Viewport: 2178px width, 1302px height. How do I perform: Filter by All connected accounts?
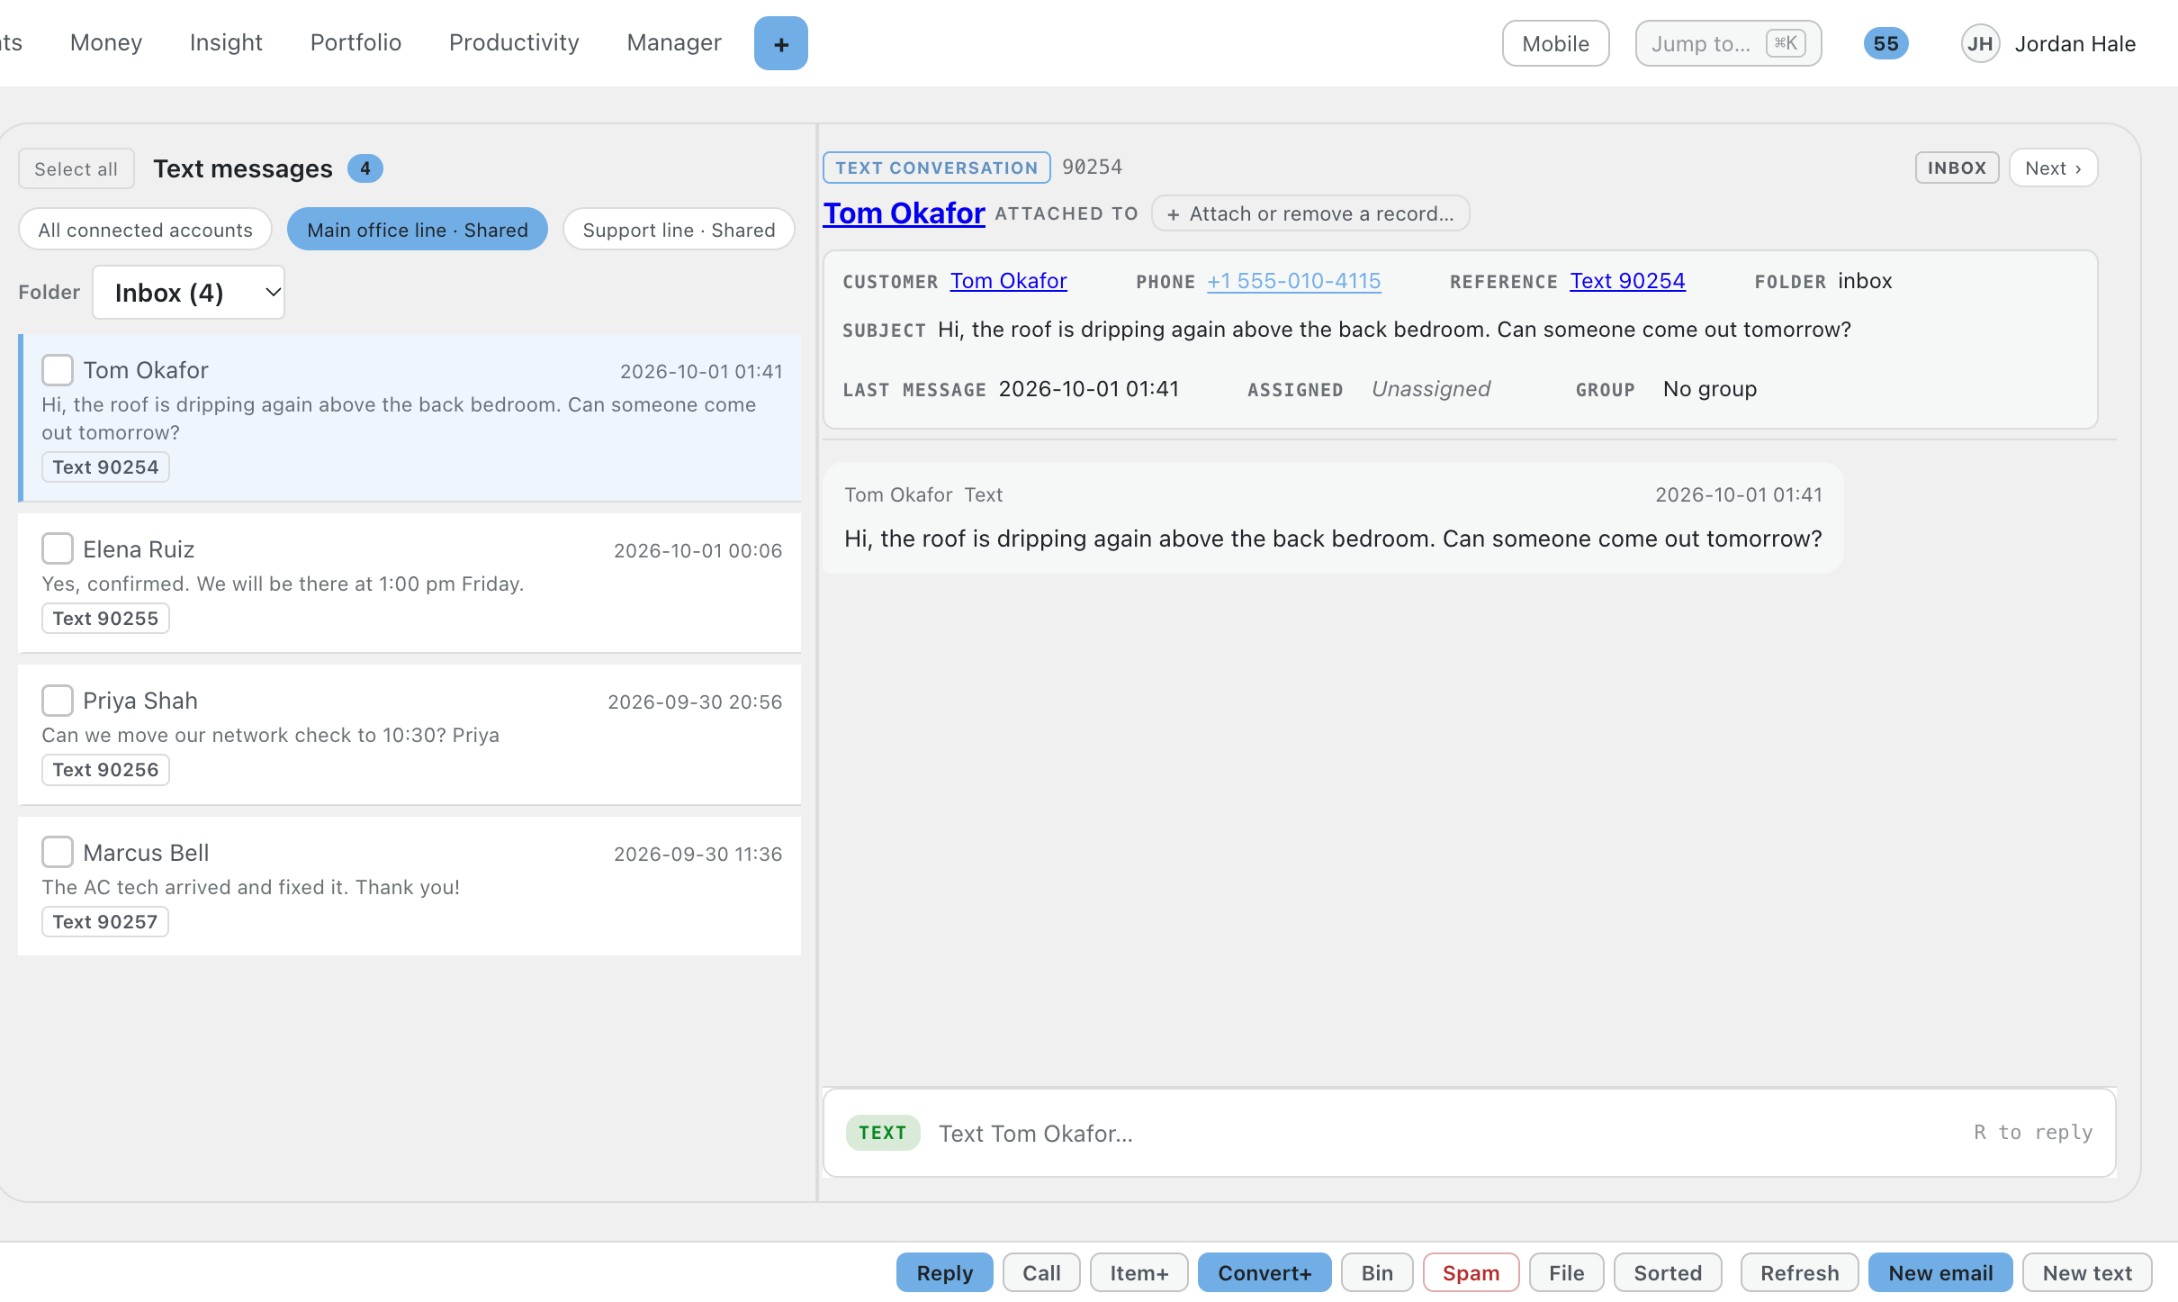(145, 229)
